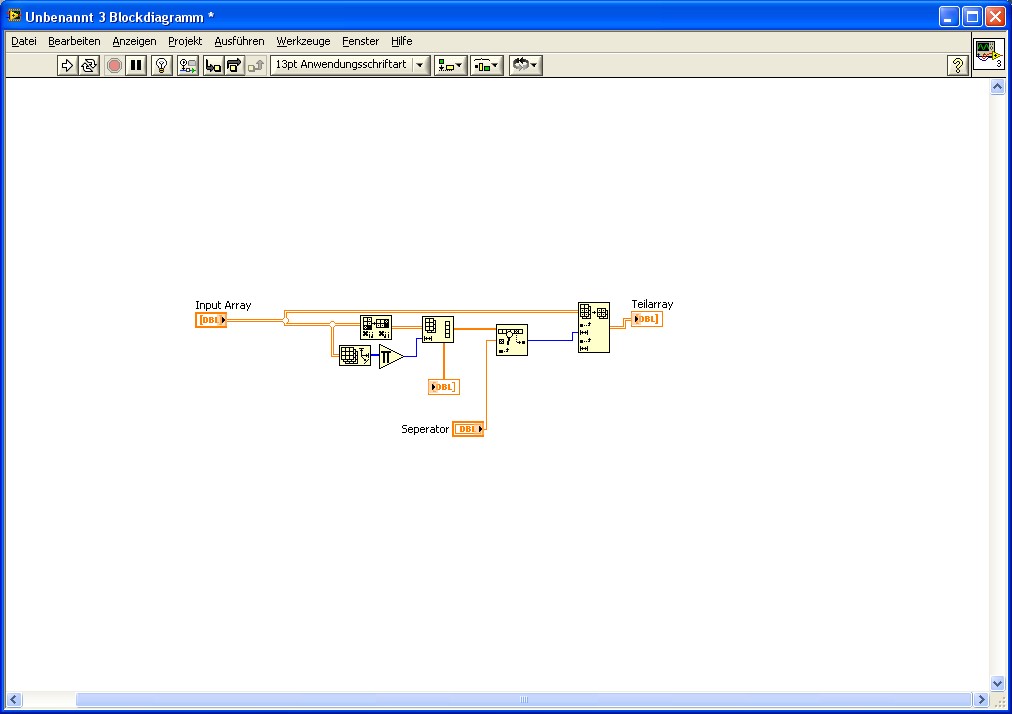The width and height of the screenshot is (1012, 714).
Task: Open the Align Objects dropdown
Action: pyautogui.click(x=450, y=65)
